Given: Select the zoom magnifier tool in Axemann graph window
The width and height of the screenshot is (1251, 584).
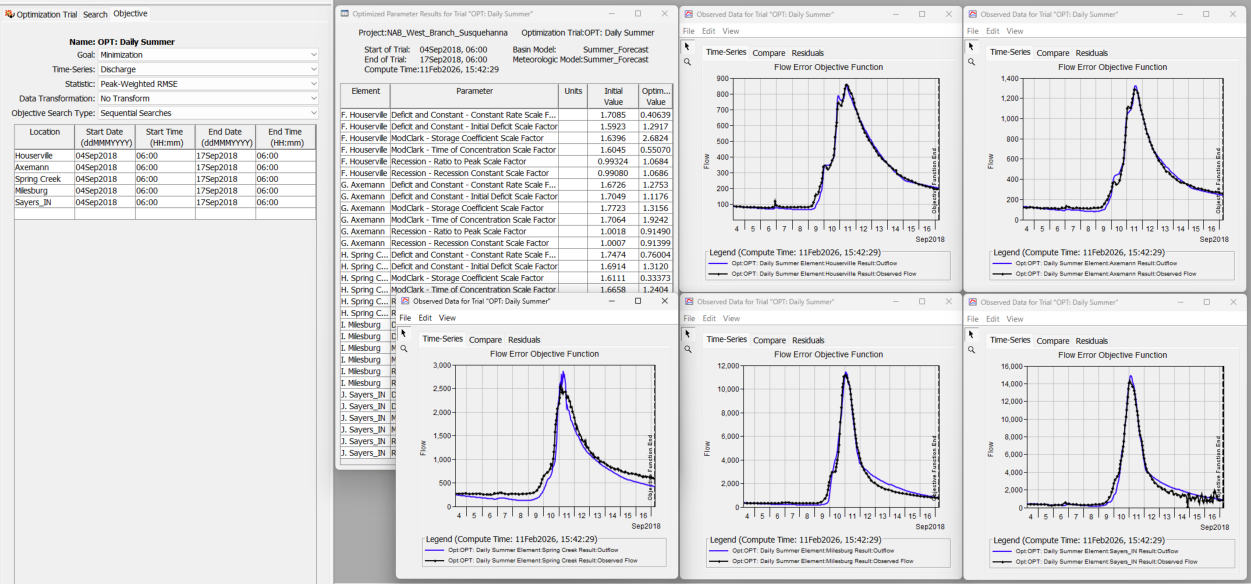Looking at the screenshot, I should click(972, 62).
